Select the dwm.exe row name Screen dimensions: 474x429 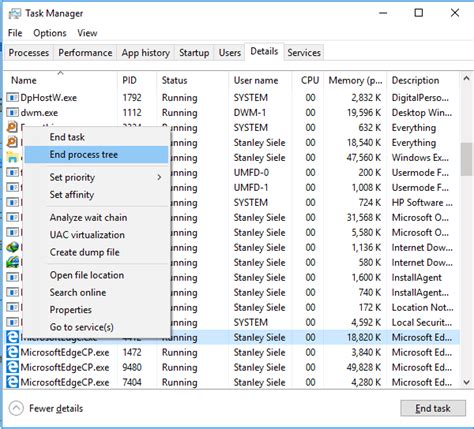point(39,113)
